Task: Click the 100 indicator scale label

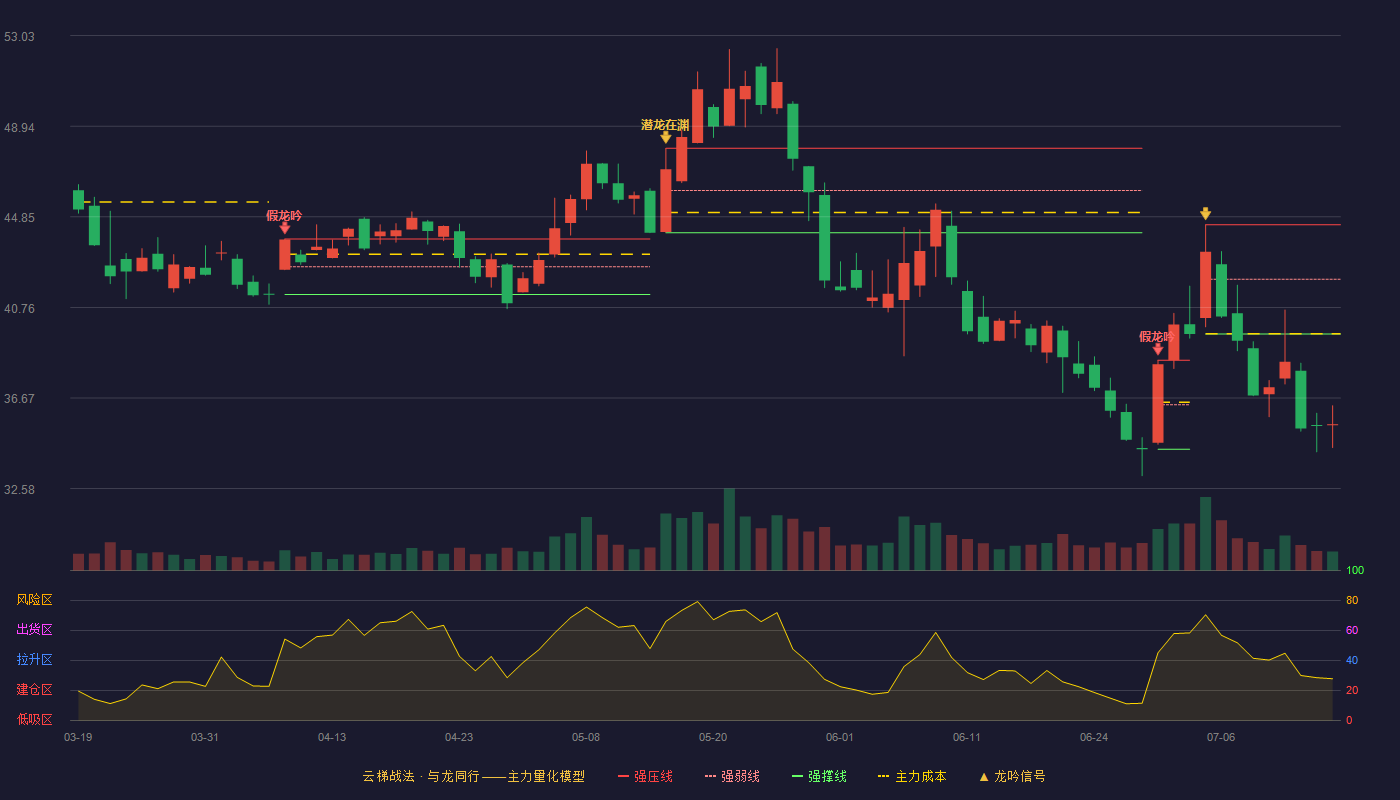Action: (1355, 571)
